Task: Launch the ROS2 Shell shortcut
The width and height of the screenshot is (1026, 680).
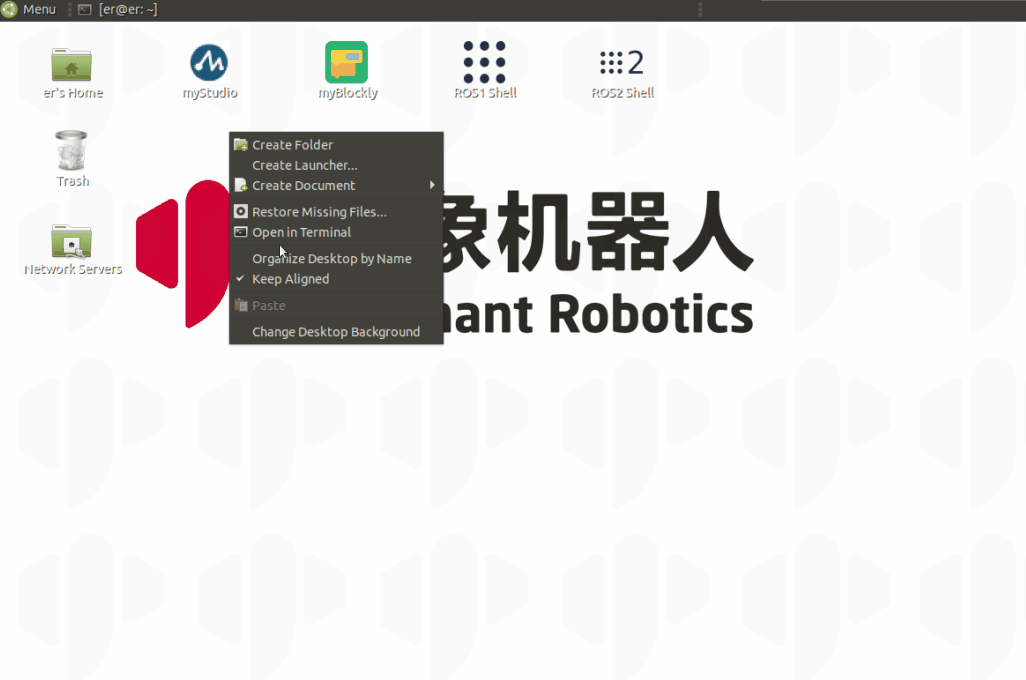Action: coord(622,63)
